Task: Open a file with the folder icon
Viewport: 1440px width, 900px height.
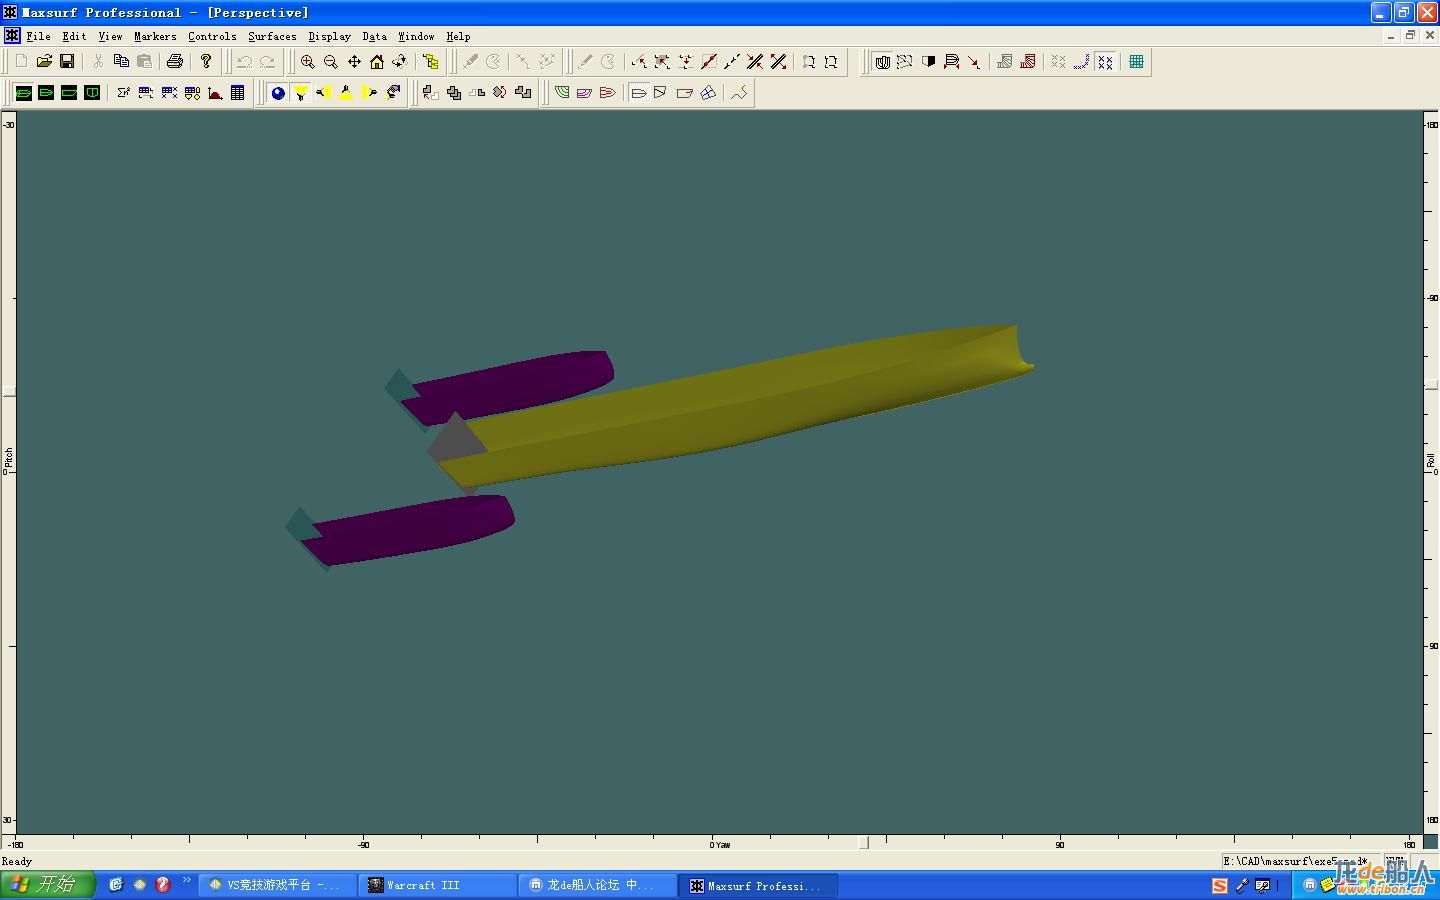Action: 44,61
